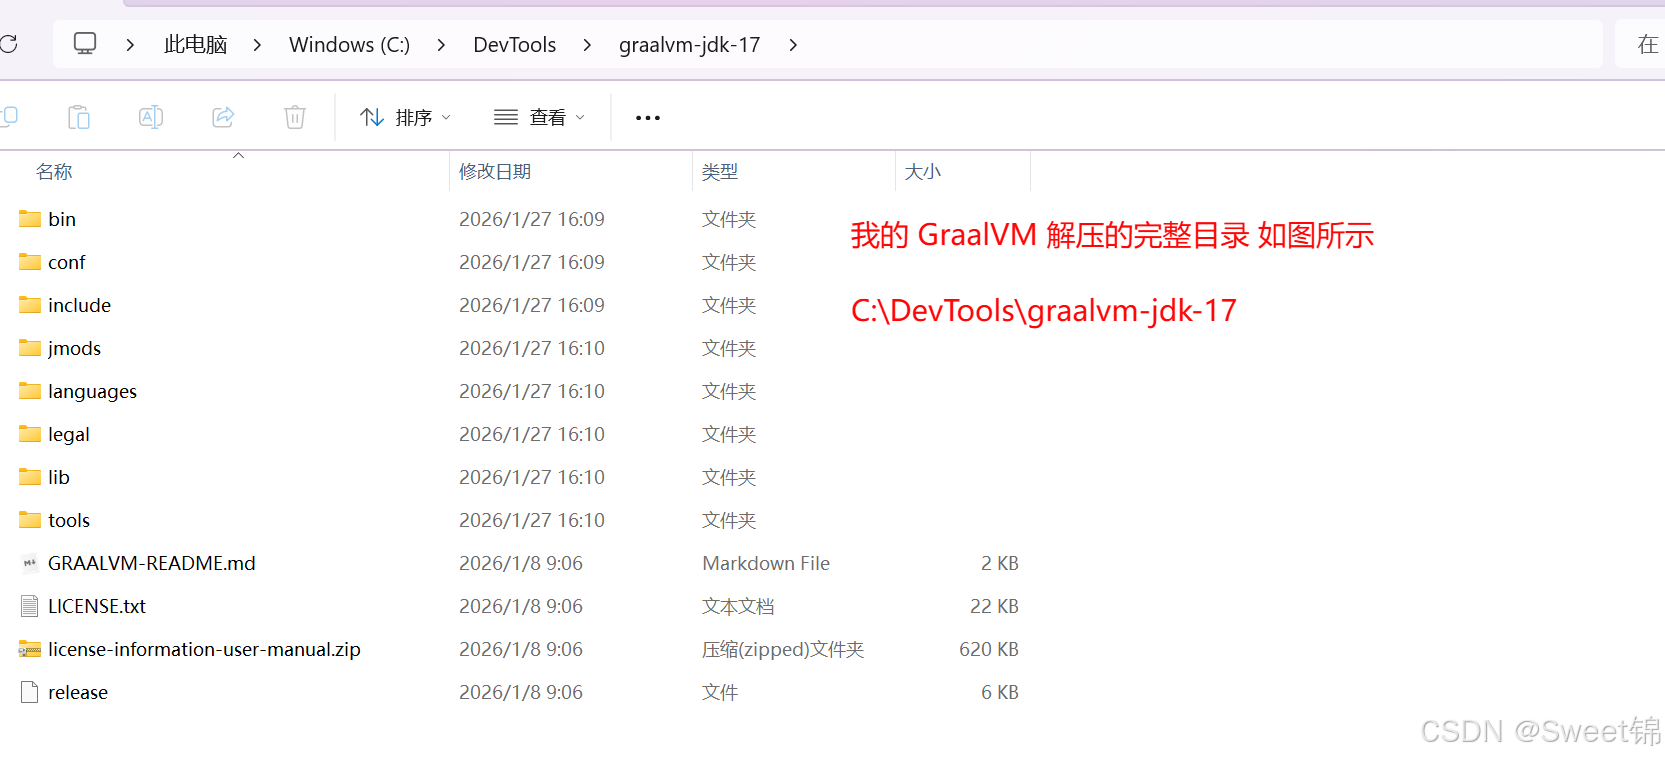Select the tools folder icon

pyautogui.click(x=30, y=520)
